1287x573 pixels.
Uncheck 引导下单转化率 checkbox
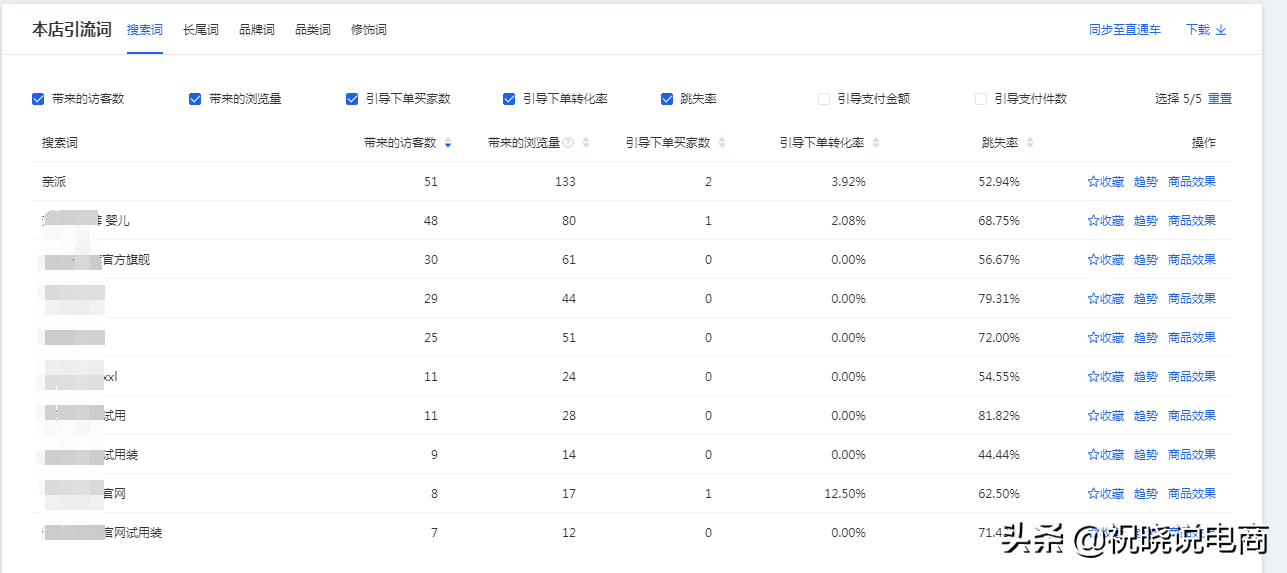point(509,99)
